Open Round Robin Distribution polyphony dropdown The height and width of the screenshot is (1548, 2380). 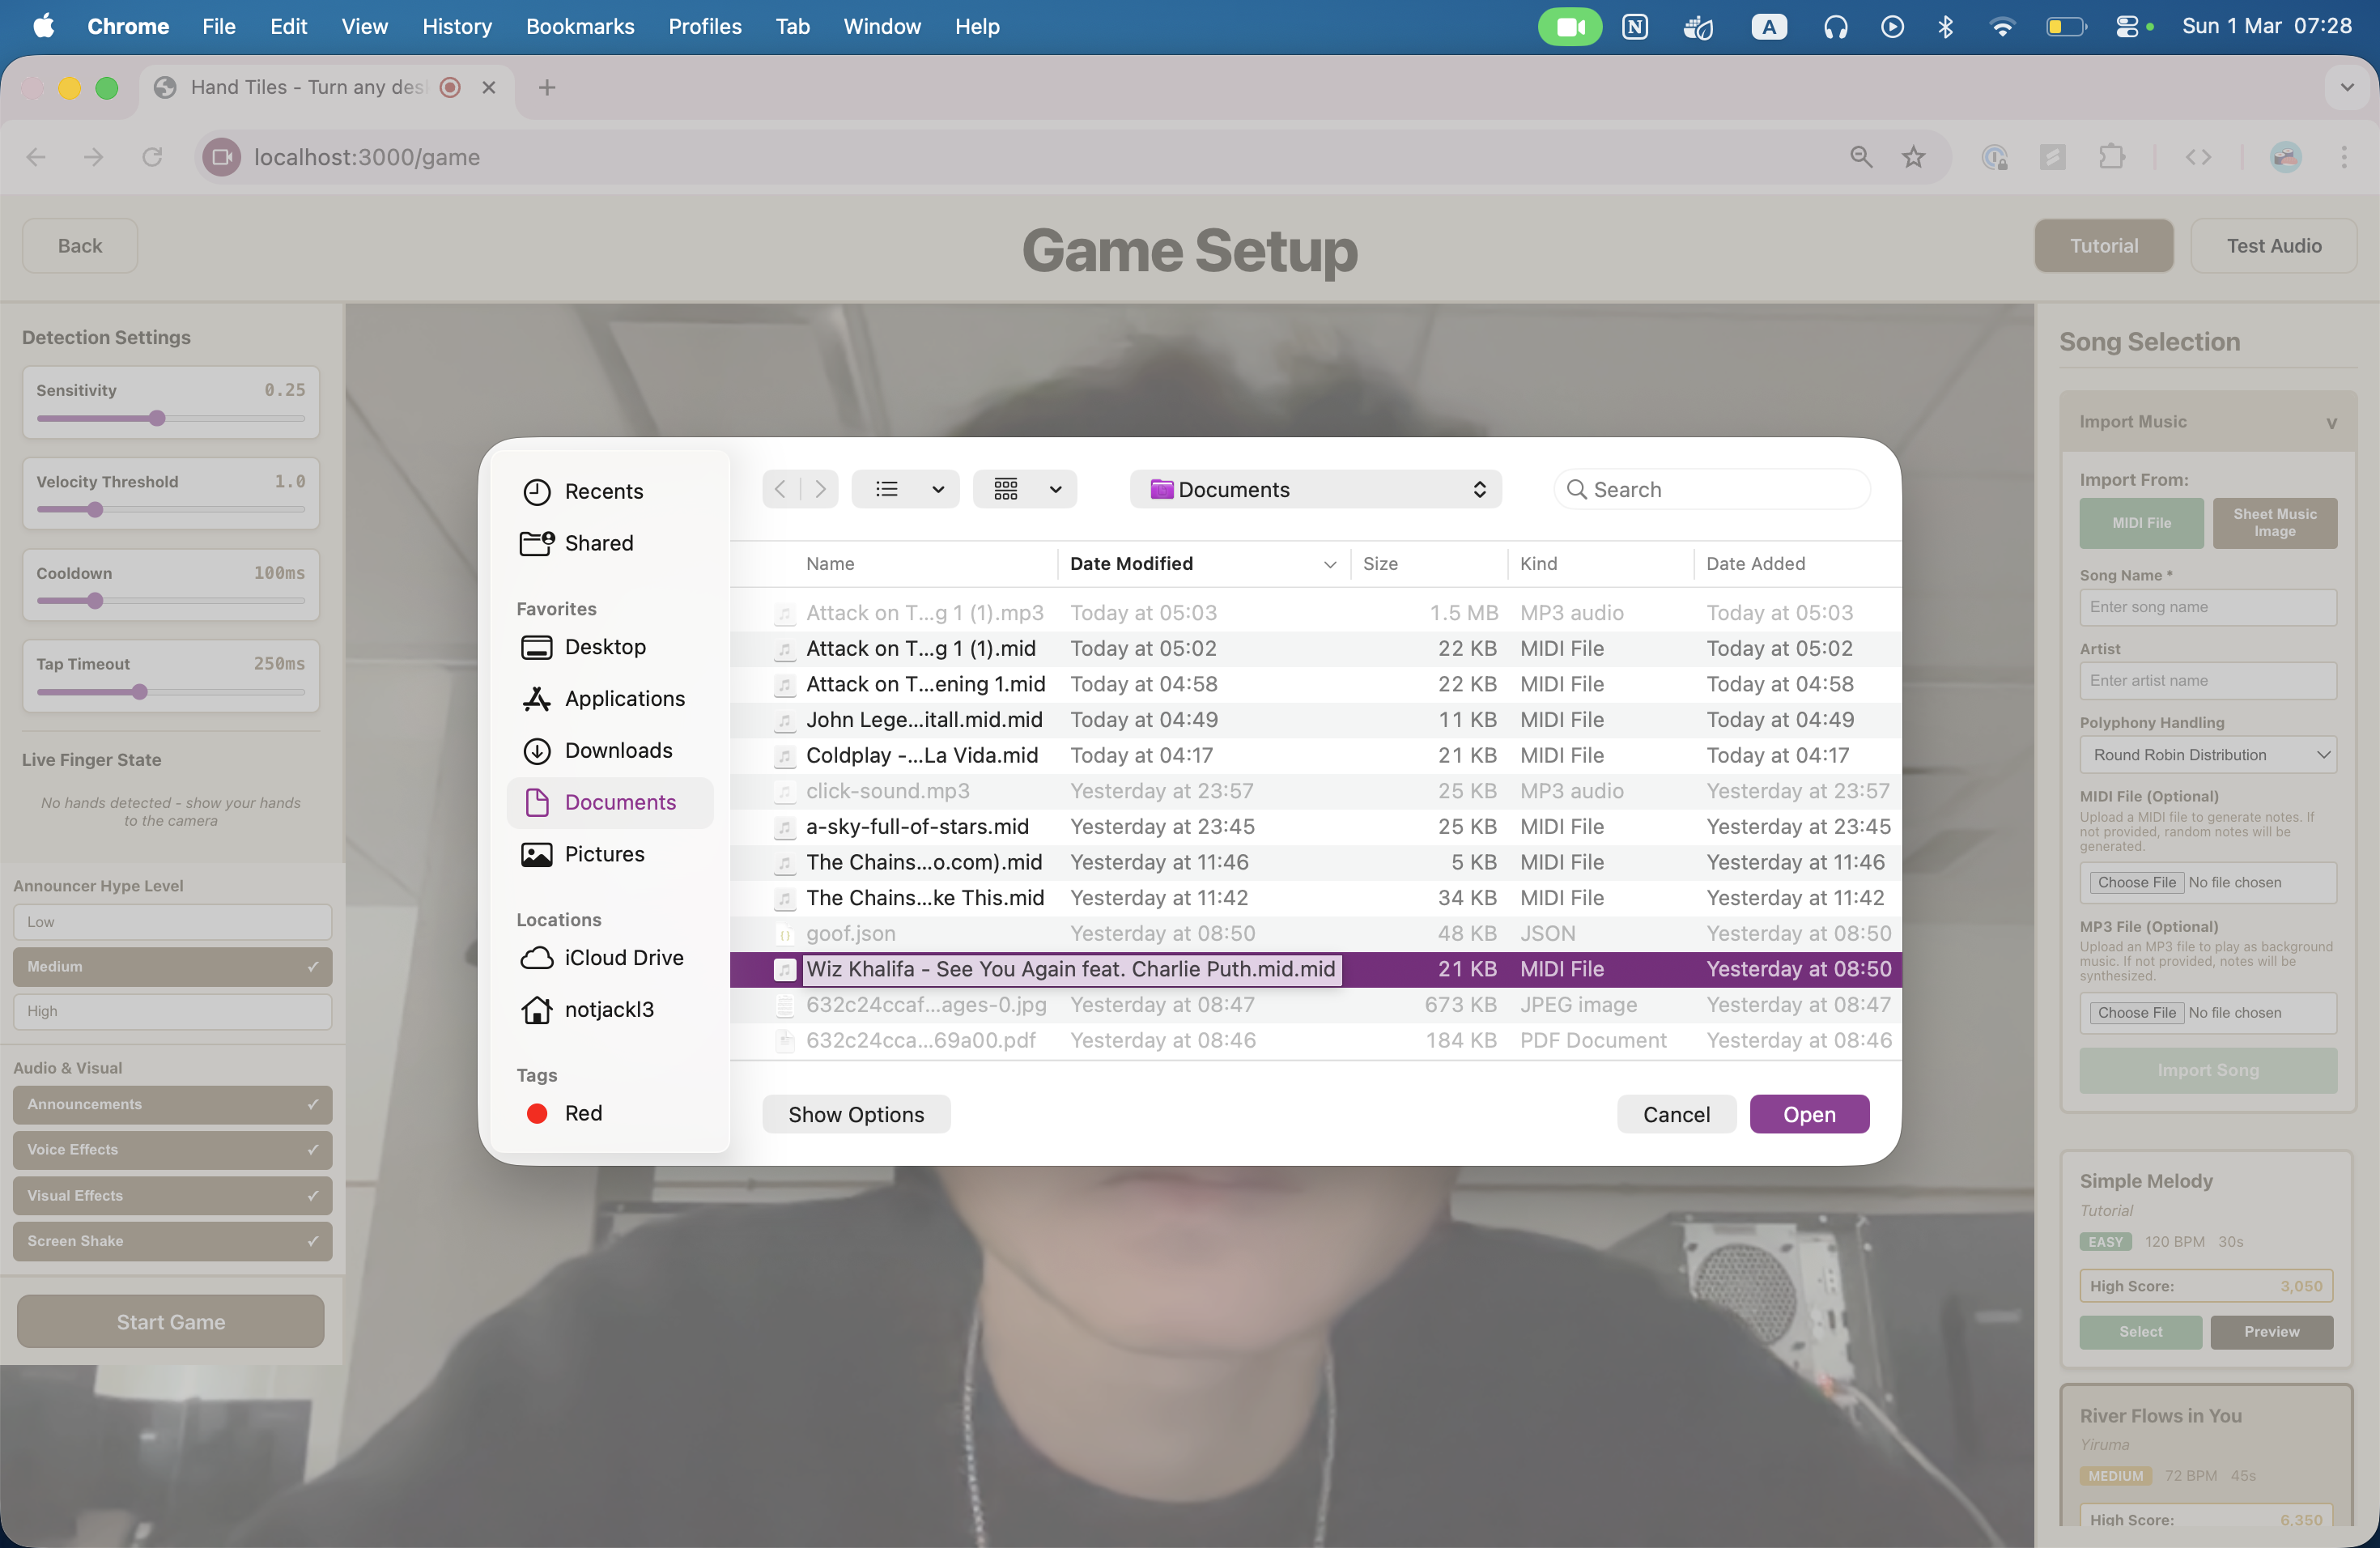[x=2207, y=755]
